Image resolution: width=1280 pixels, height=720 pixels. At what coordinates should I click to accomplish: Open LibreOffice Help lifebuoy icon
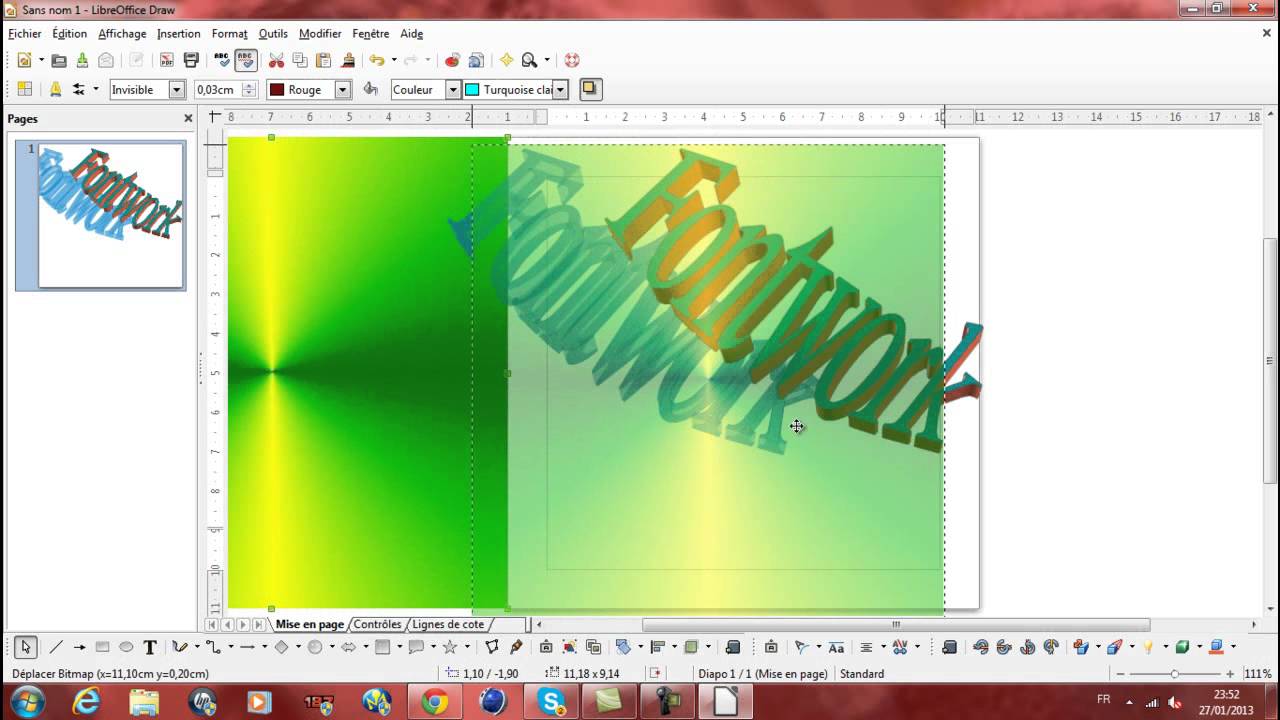coord(572,60)
